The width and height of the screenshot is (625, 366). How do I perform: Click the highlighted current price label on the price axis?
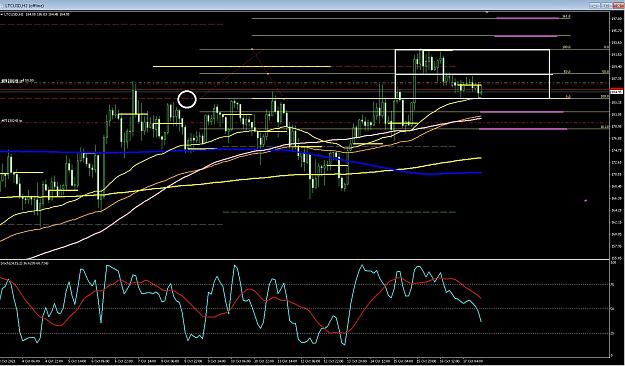617,92
